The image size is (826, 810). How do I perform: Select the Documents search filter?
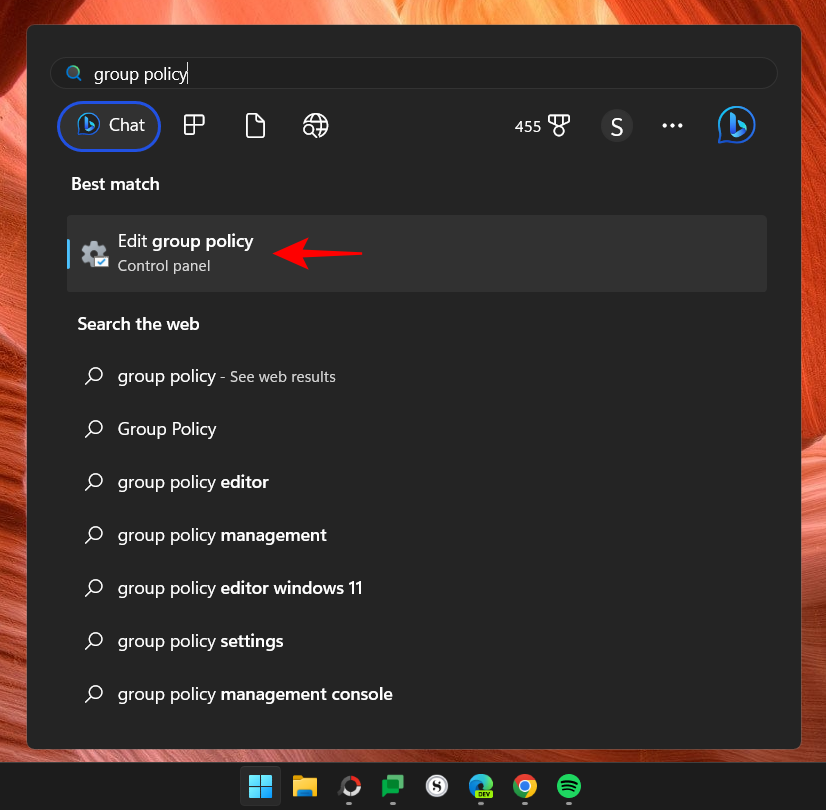(255, 125)
